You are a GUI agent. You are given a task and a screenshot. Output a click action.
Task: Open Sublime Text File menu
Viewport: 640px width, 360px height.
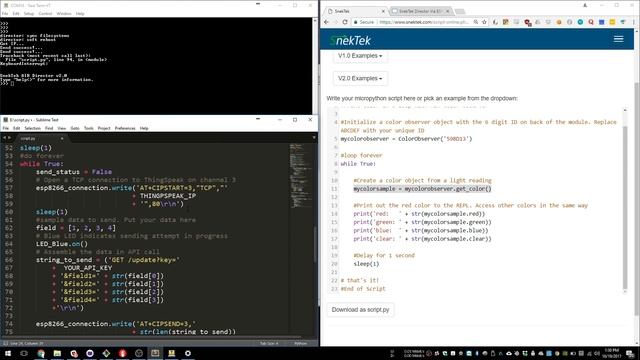[6, 128]
